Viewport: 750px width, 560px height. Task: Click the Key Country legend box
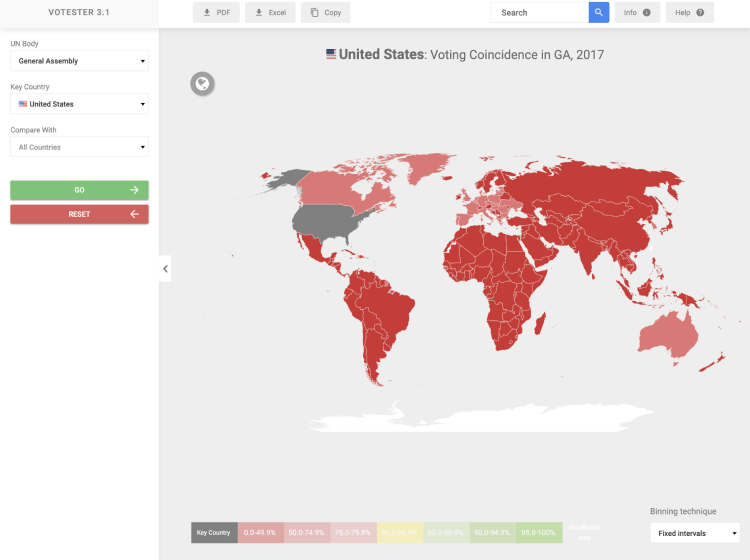[x=213, y=532]
